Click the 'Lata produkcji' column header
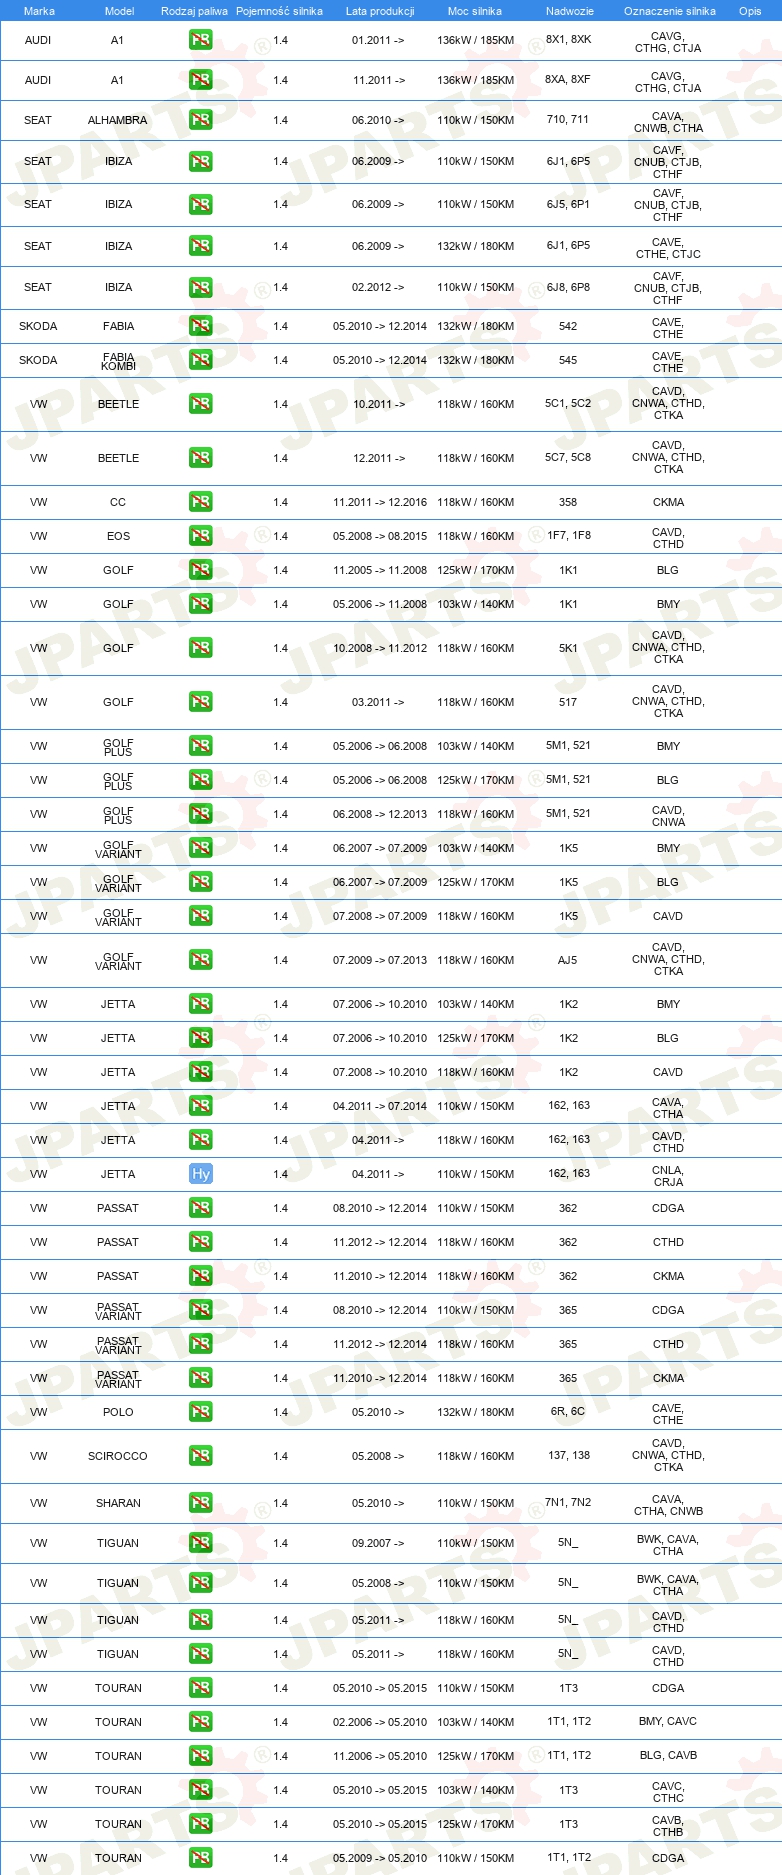The height and width of the screenshot is (1875, 782). pyautogui.click(x=380, y=11)
